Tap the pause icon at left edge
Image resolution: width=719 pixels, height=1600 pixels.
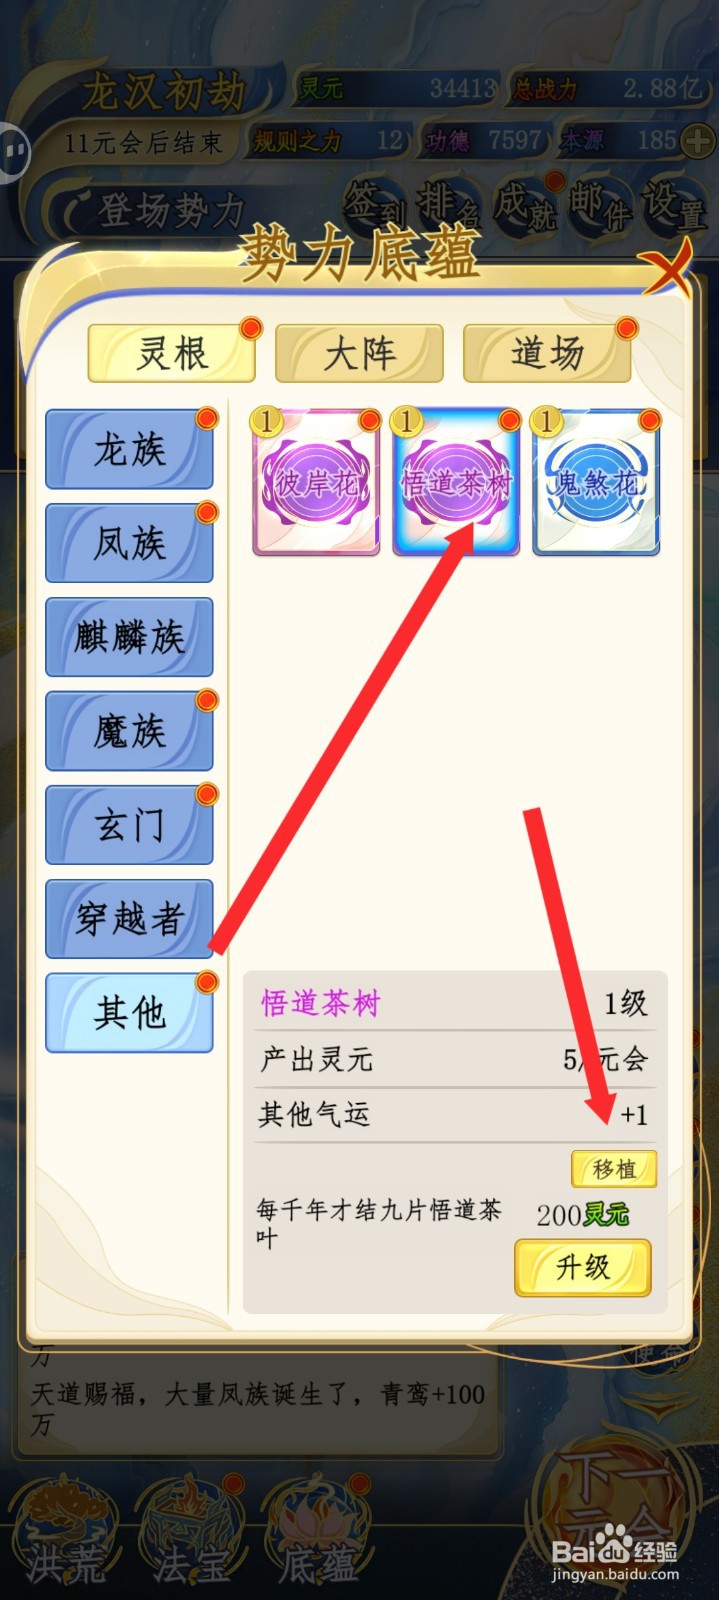(14, 152)
